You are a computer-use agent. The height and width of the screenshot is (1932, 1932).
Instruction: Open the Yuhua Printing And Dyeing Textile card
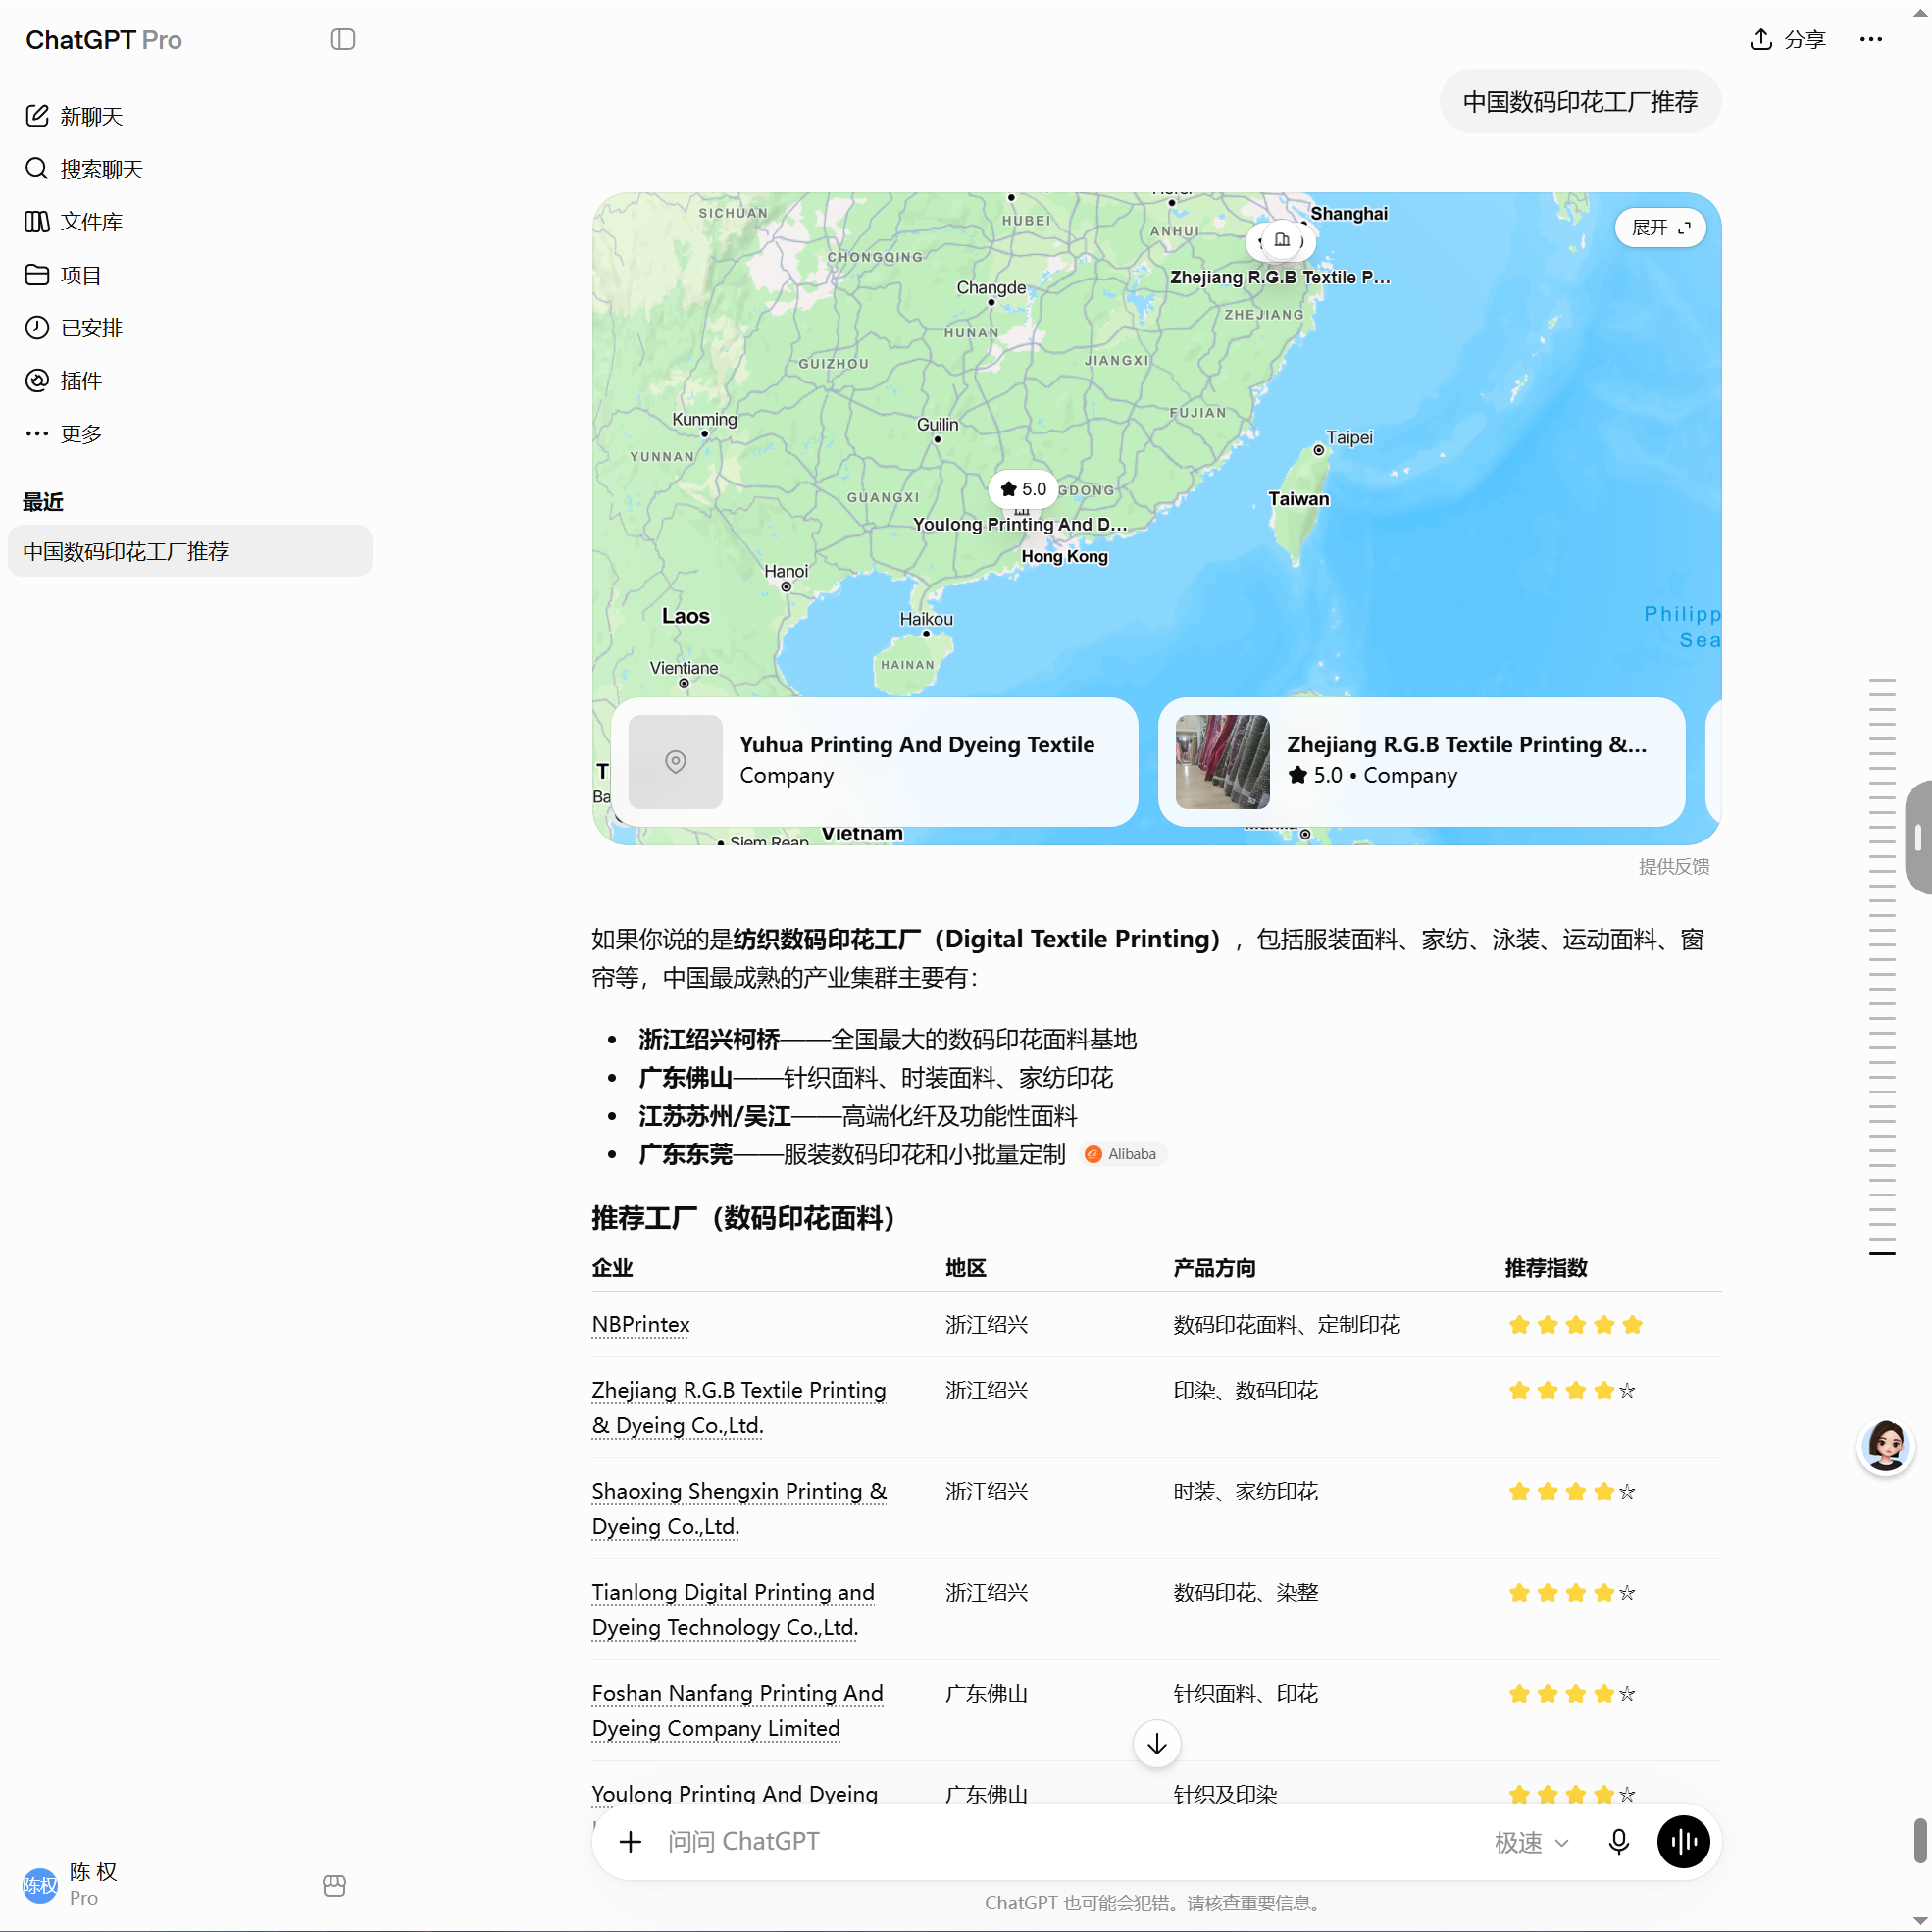[x=874, y=761]
